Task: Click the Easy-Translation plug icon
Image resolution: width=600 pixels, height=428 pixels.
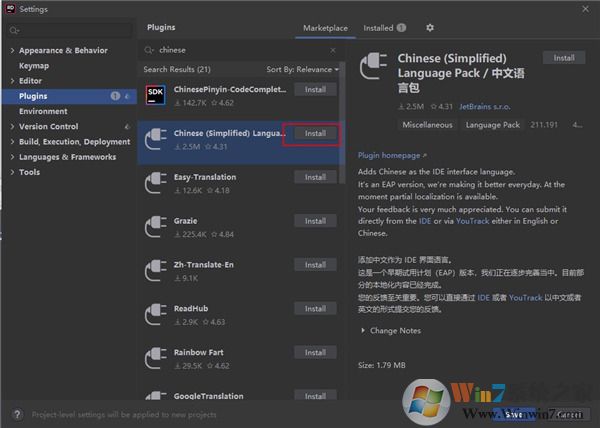Action: point(155,183)
